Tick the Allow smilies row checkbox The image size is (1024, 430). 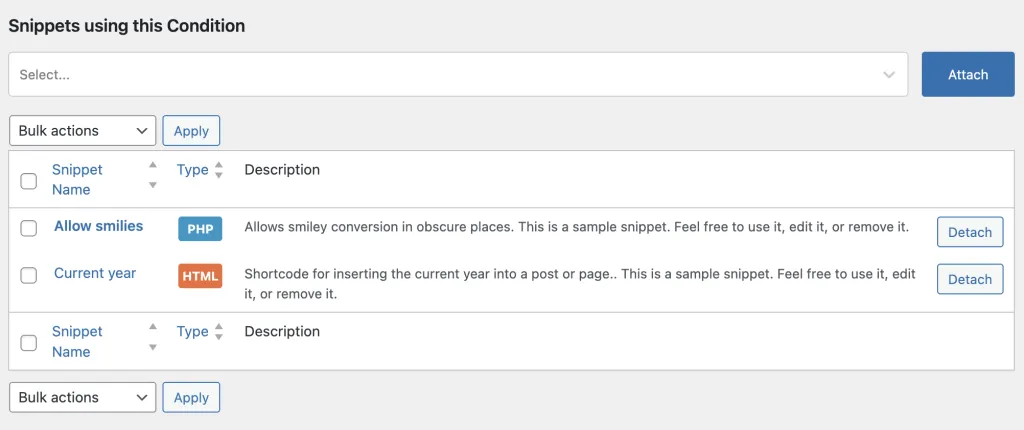pos(29,229)
